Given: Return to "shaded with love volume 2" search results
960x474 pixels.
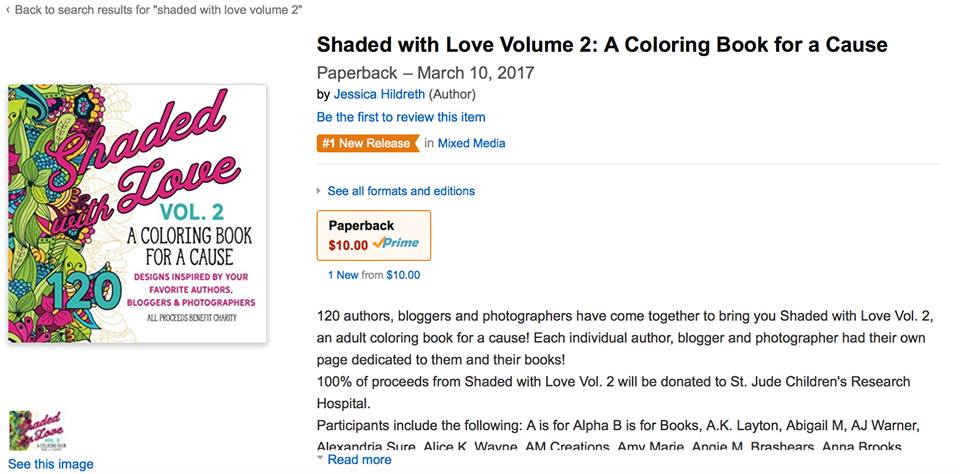Looking at the screenshot, I should point(159,10).
